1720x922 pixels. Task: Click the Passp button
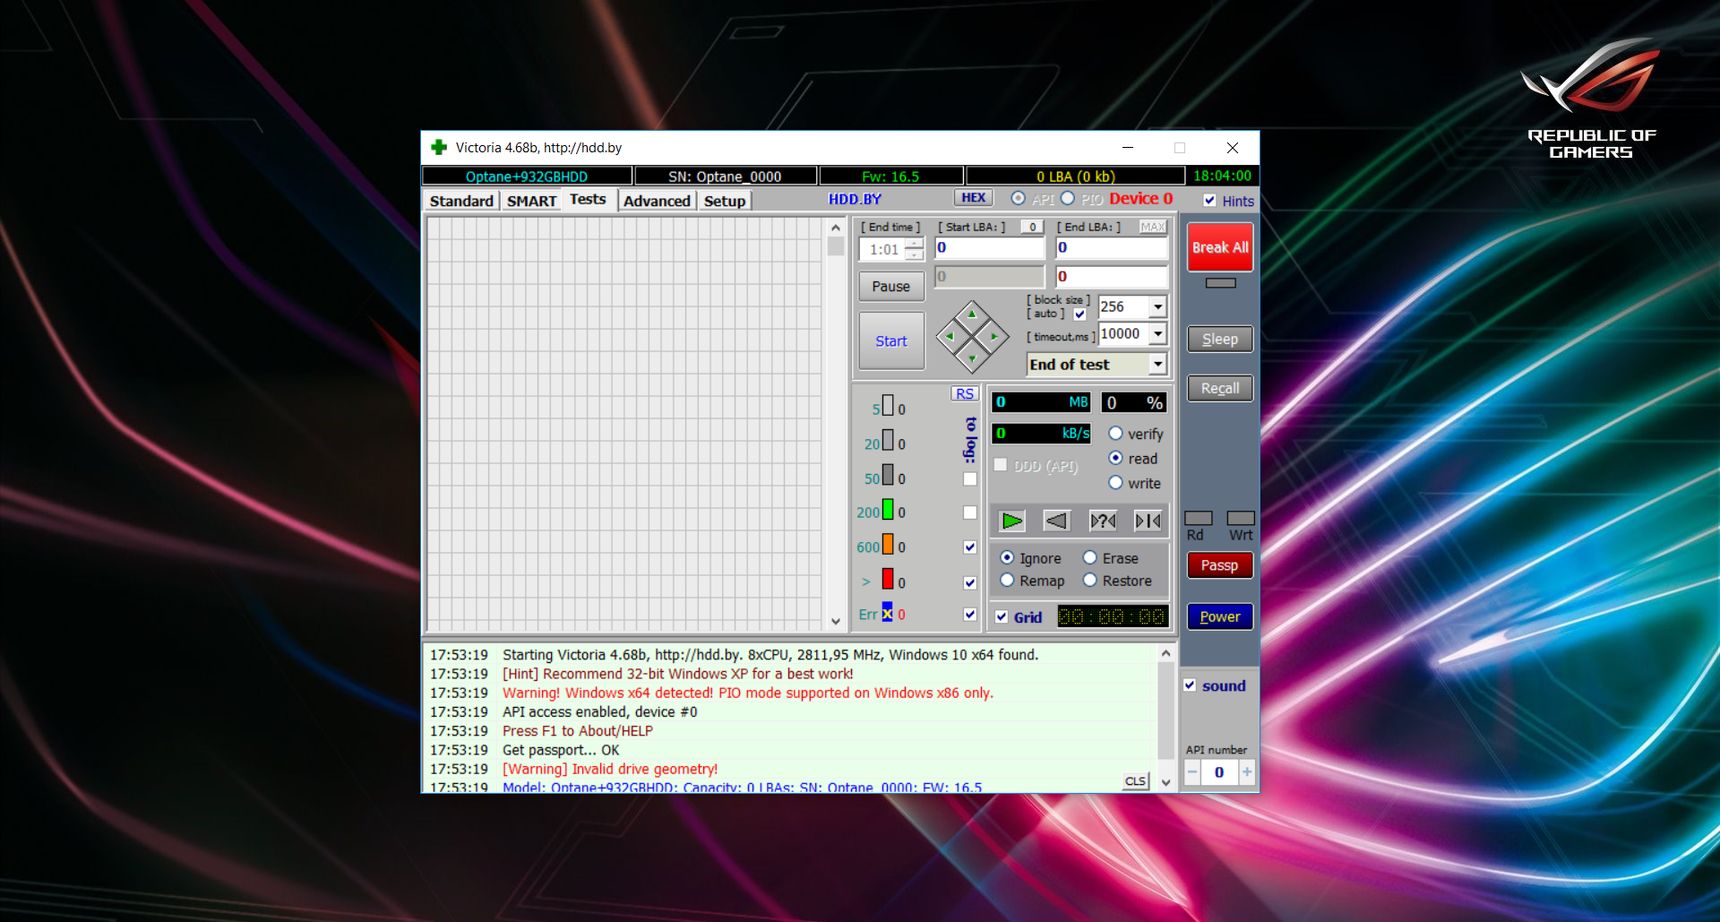[x=1219, y=565]
